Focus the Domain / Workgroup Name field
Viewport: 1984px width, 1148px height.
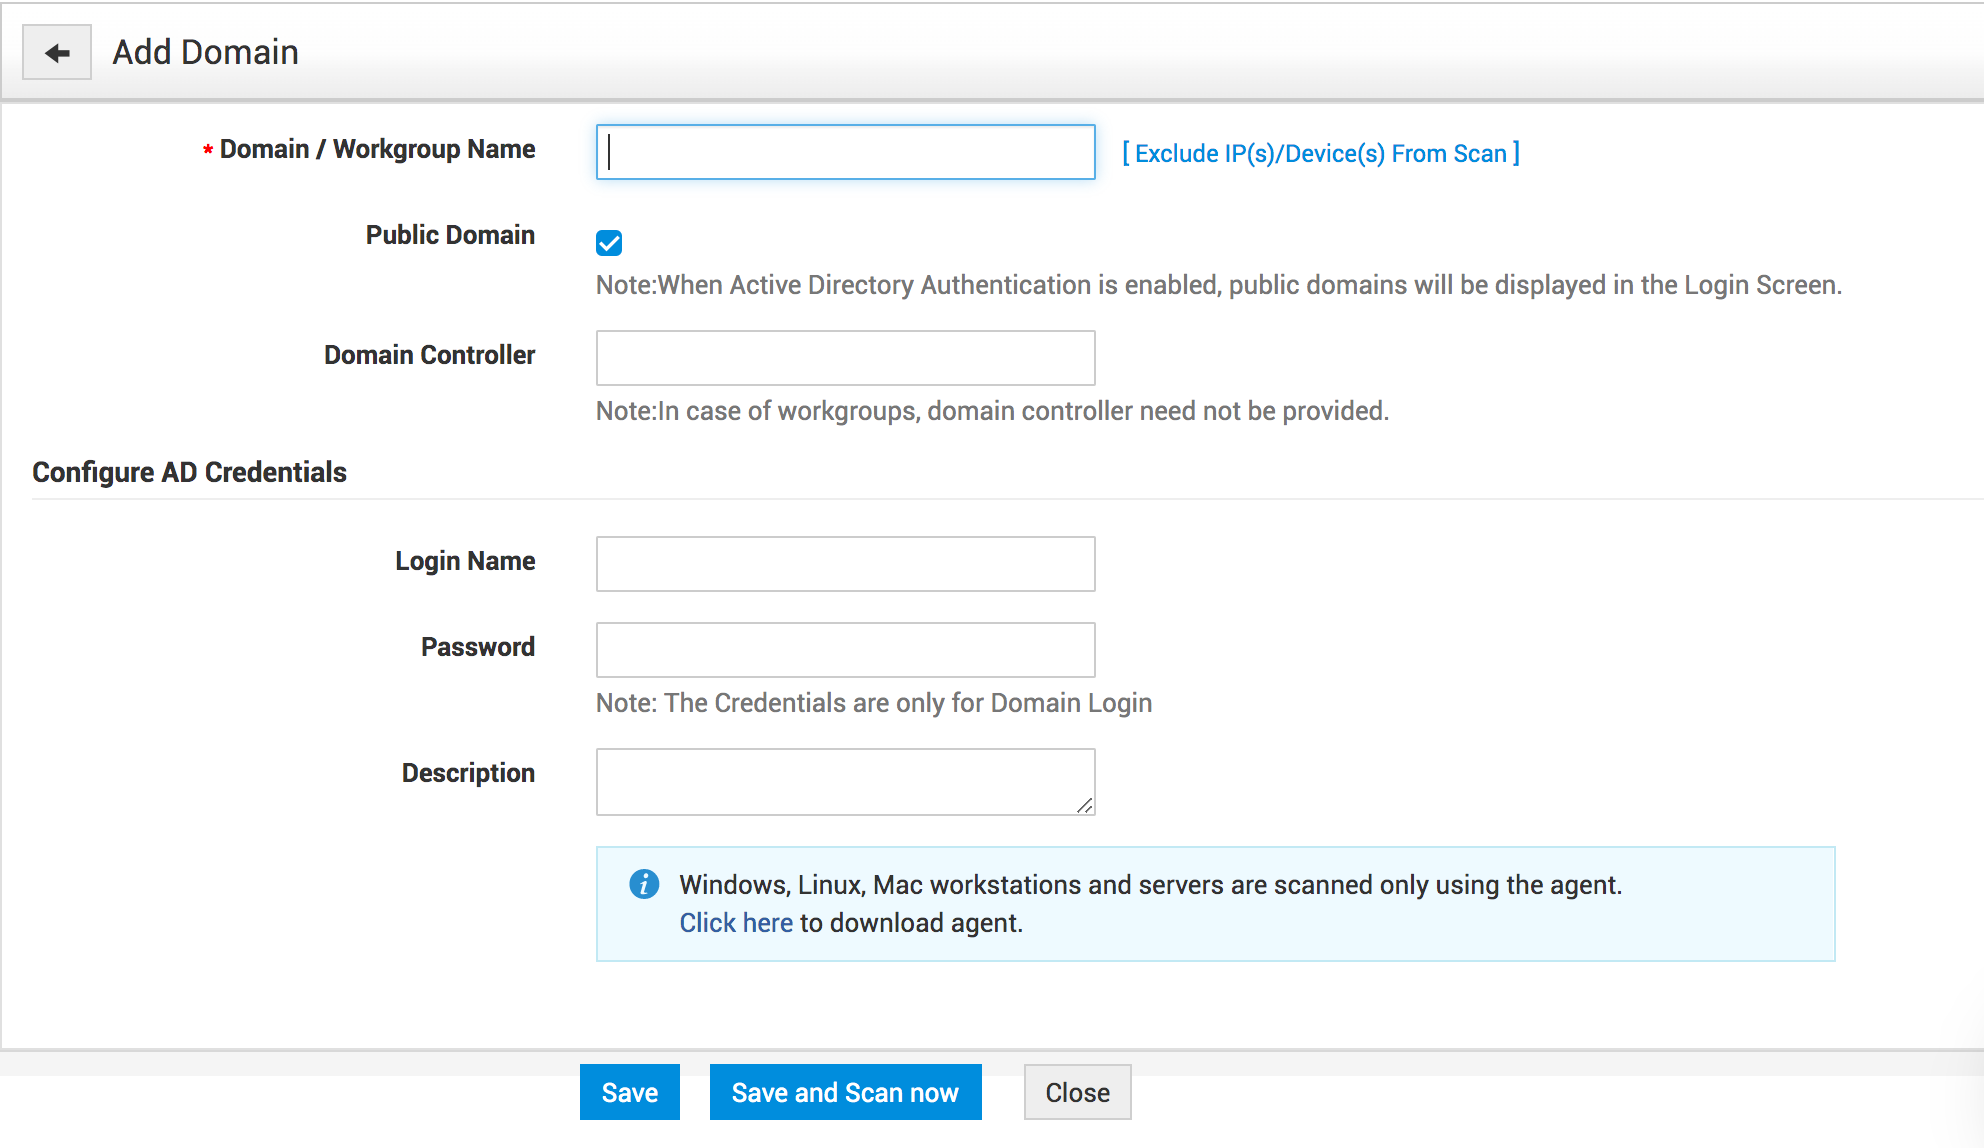click(845, 152)
